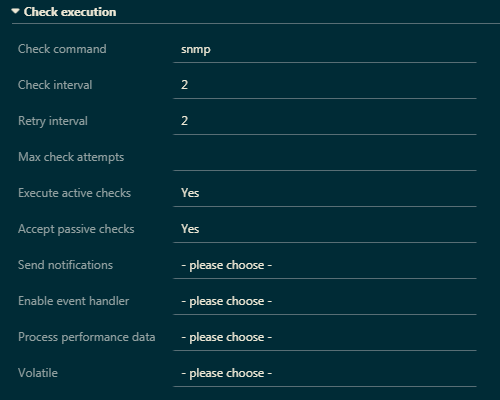The width and height of the screenshot is (500, 400).
Task: Click the Check execution section title
Action: [x=70, y=12]
